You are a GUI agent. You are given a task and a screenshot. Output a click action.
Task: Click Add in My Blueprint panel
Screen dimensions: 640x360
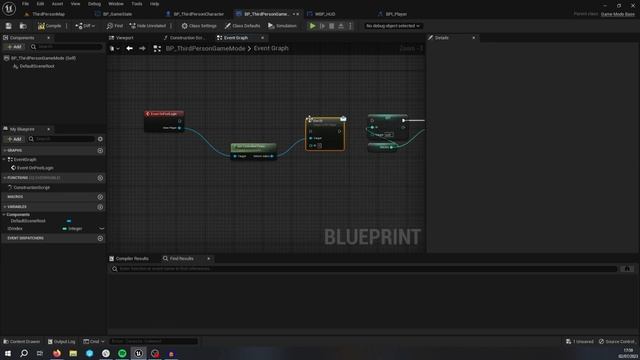pyautogui.click(x=14, y=139)
